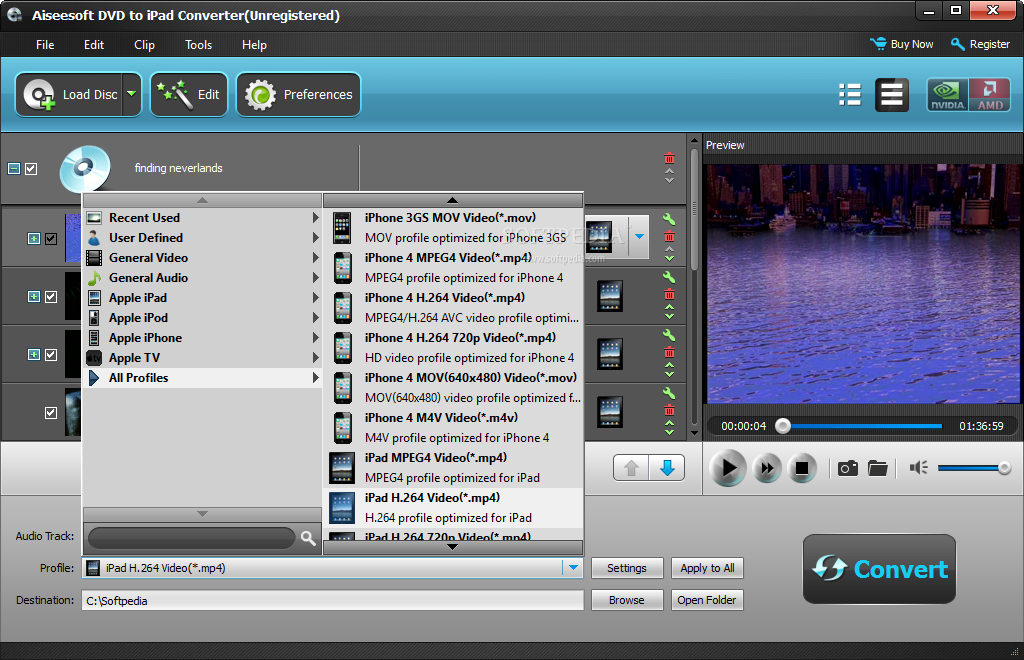The width and height of the screenshot is (1024, 660).
Task: Choose iPhone 4 H.264 720p Video profile
Action: coord(453,348)
